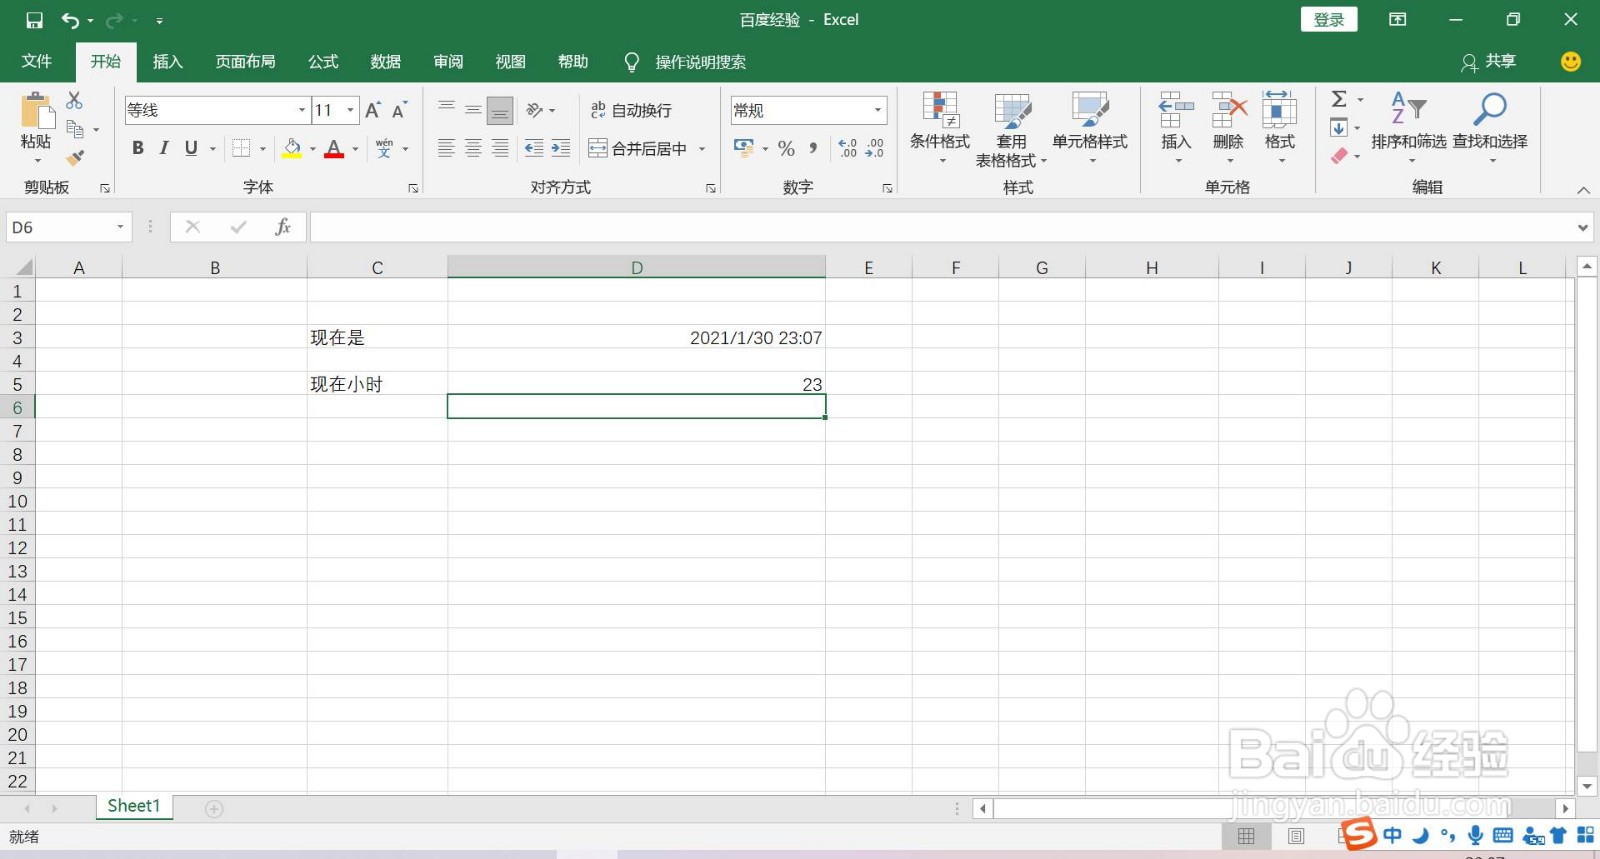1600x859 pixels.
Task: Open the 文件 menu
Action: click(x=37, y=62)
